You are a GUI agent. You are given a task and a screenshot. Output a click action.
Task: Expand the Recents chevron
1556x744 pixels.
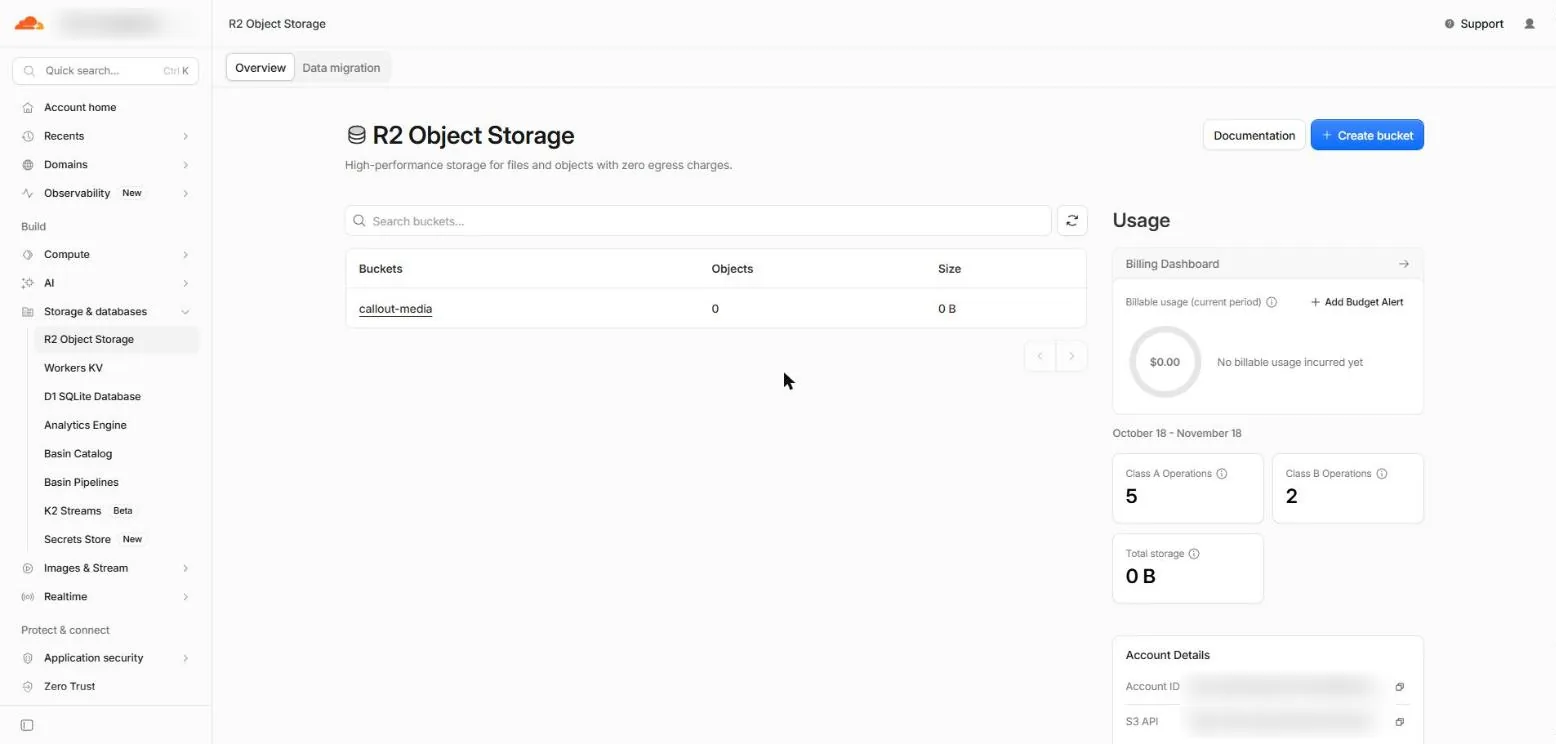click(186, 136)
